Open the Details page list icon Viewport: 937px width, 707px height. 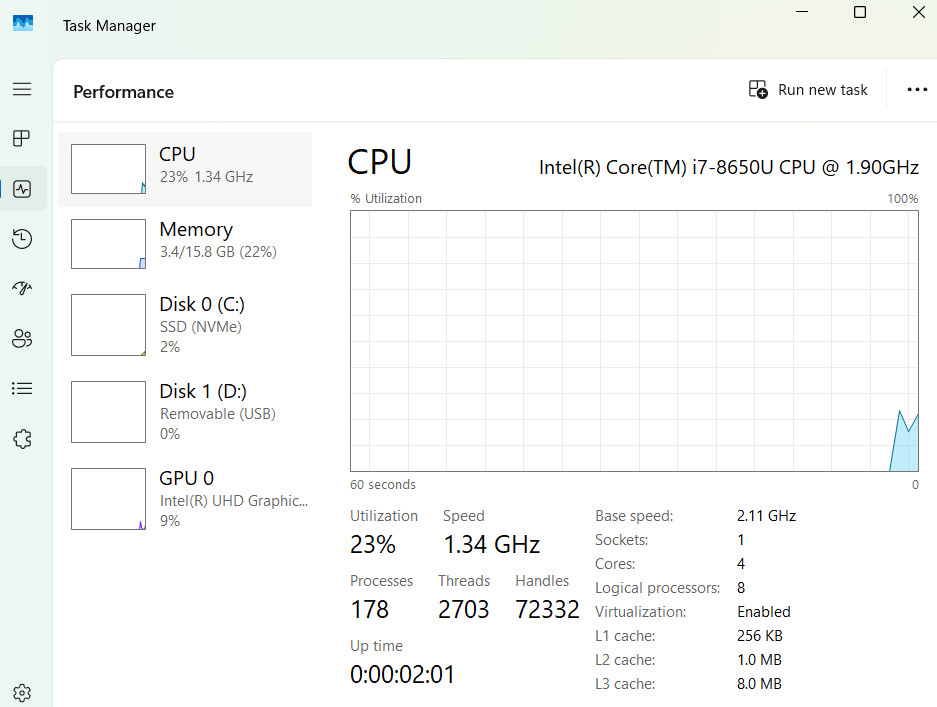[x=22, y=388]
